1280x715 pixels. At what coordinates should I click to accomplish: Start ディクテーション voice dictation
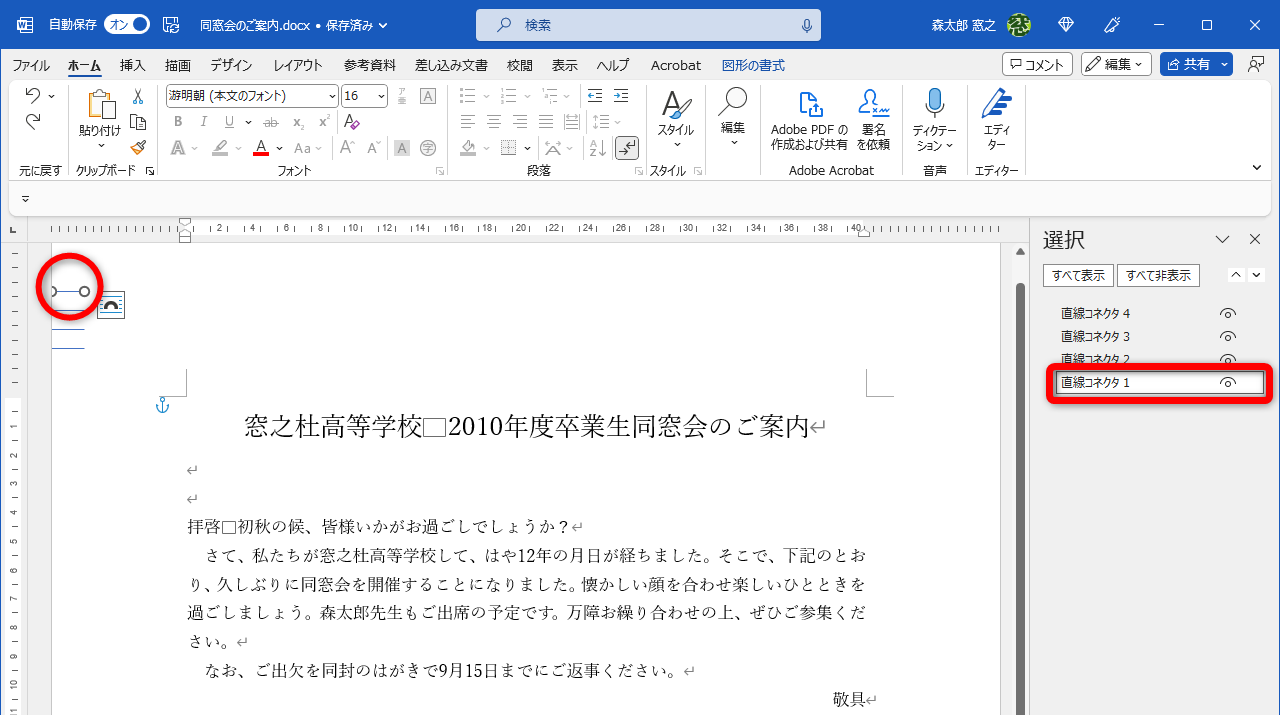click(x=934, y=115)
